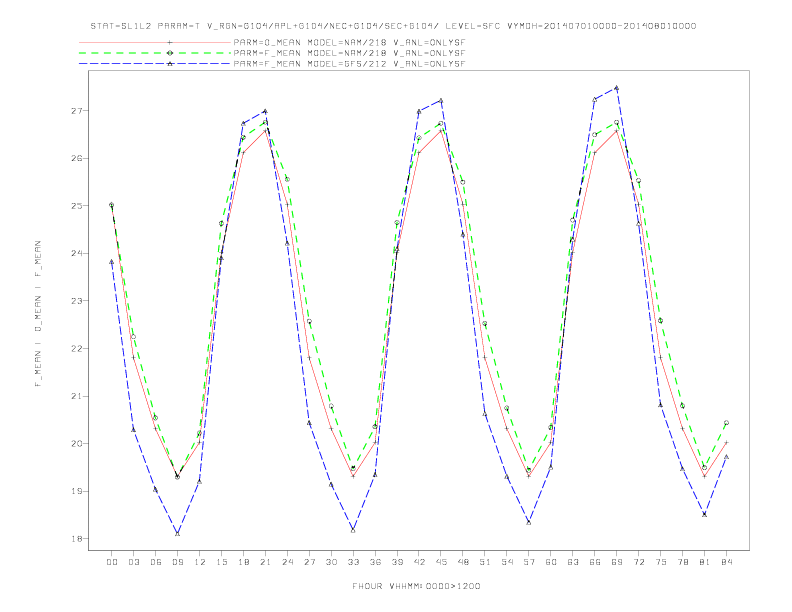Click x-axis forecast hour label 69

pyautogui.click(x=617, y=562)
